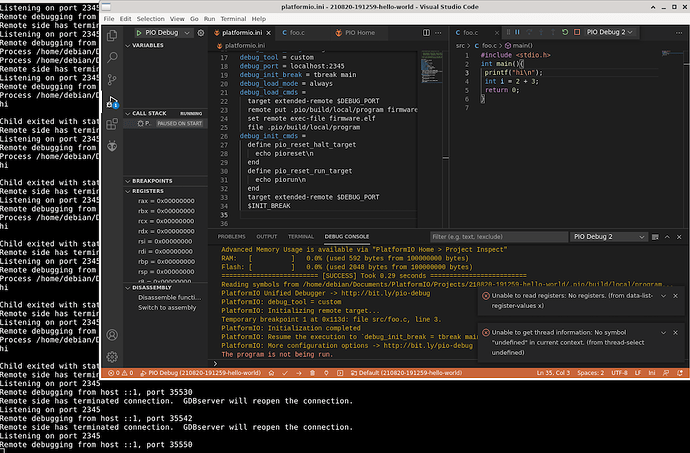Screen dimensions: 690x453
Task: Maximize the bottom panel size
Action: click(x=667, y=237)
